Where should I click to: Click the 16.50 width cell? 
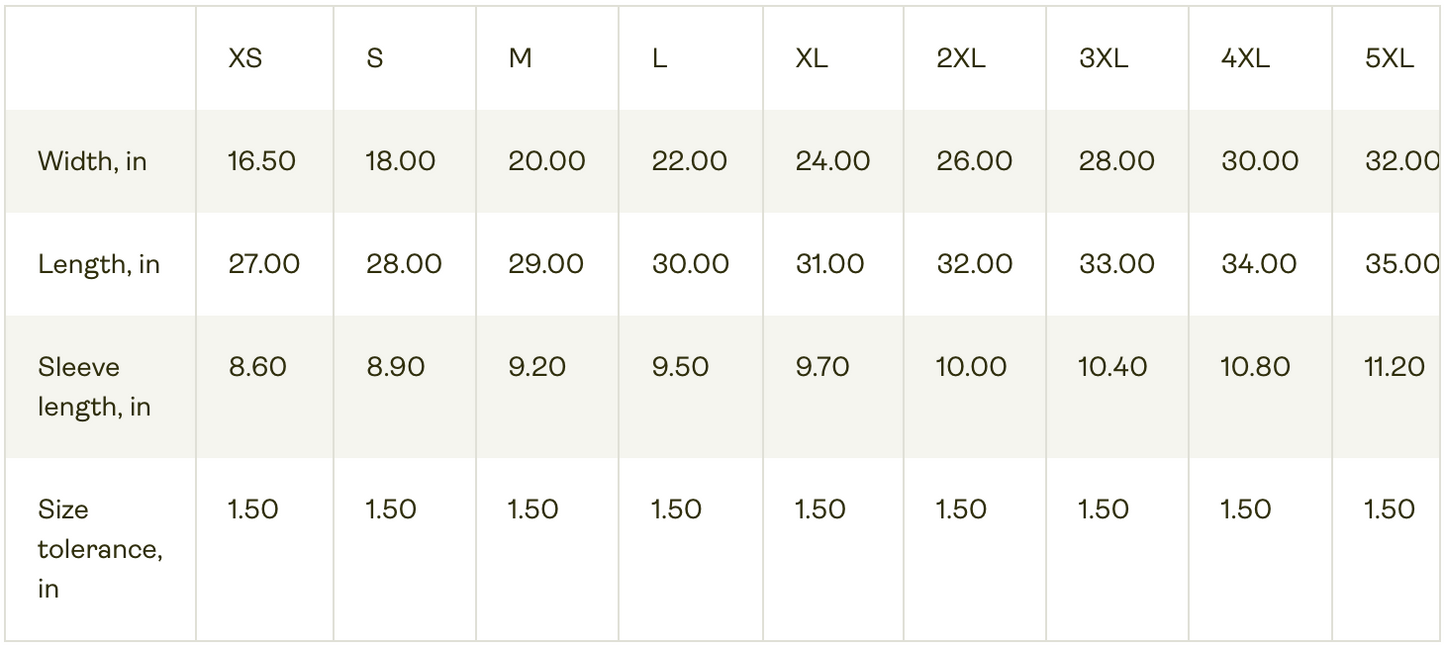[x=261, y=161]
